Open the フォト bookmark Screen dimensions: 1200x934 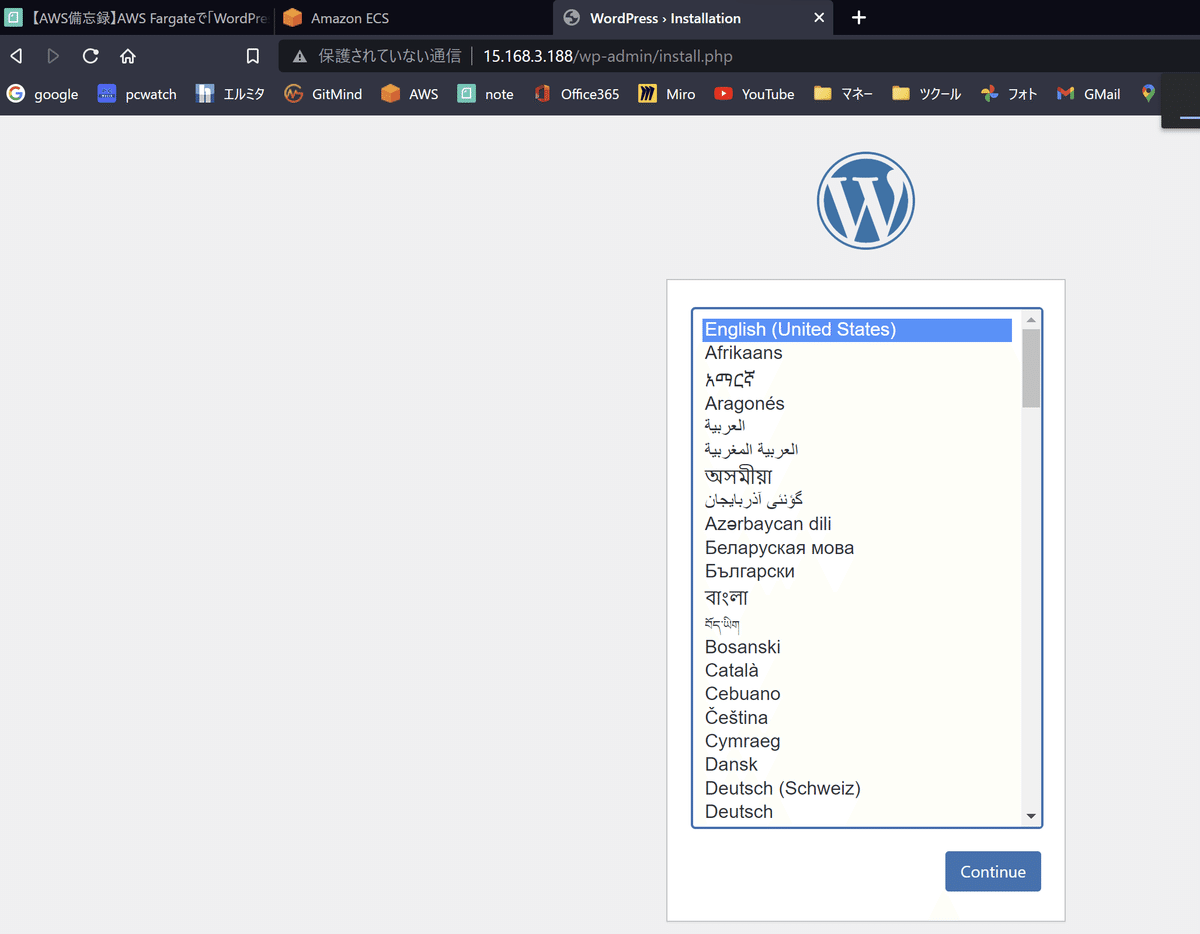click(x=1009, y=94)
